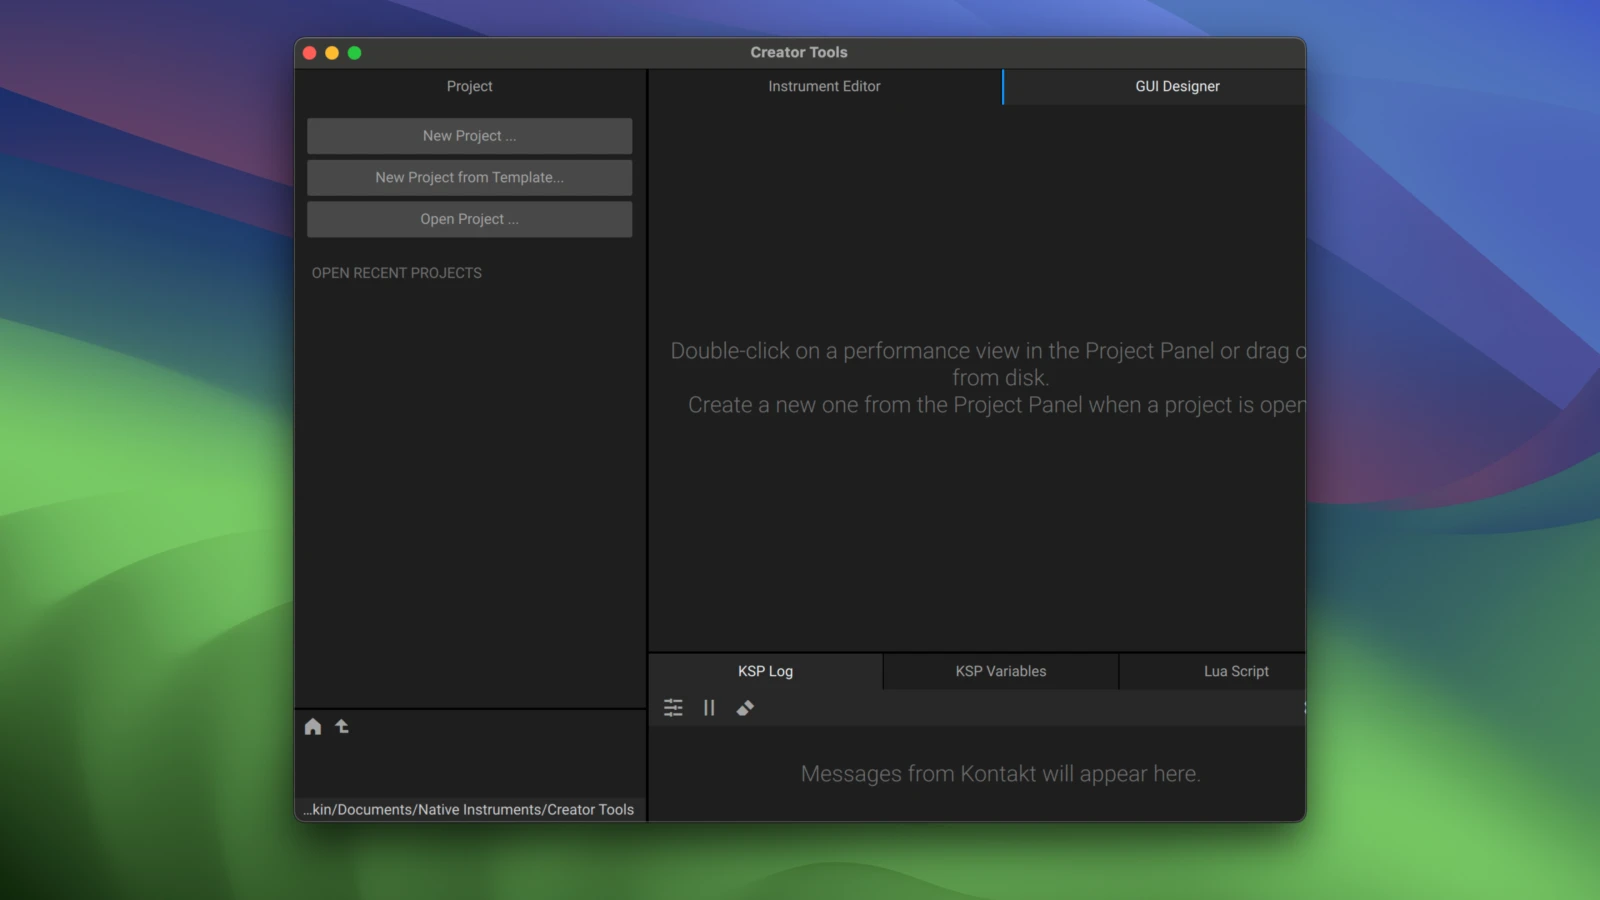Open the GUI Designer tab
The height and width of the screenshot is (900, 1600).
1177,87
